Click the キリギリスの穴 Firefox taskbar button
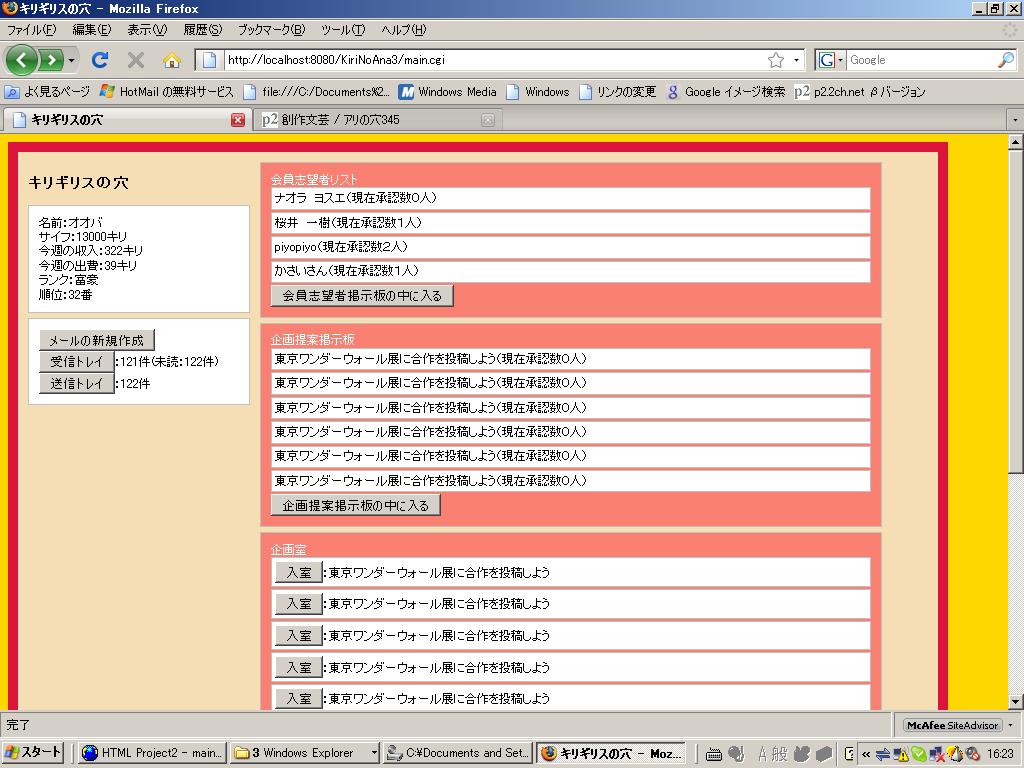Image resolution: width=1024 pixels, height=768 pixels. click(612, 753)
